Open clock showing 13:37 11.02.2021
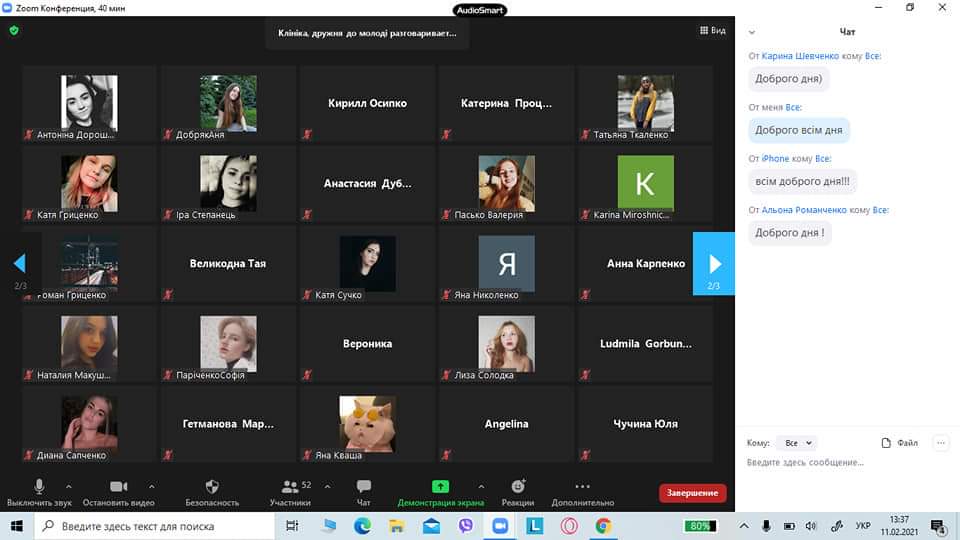Image resolution: width=960 pixels, height=540 pixels. (x=899, y=526)
